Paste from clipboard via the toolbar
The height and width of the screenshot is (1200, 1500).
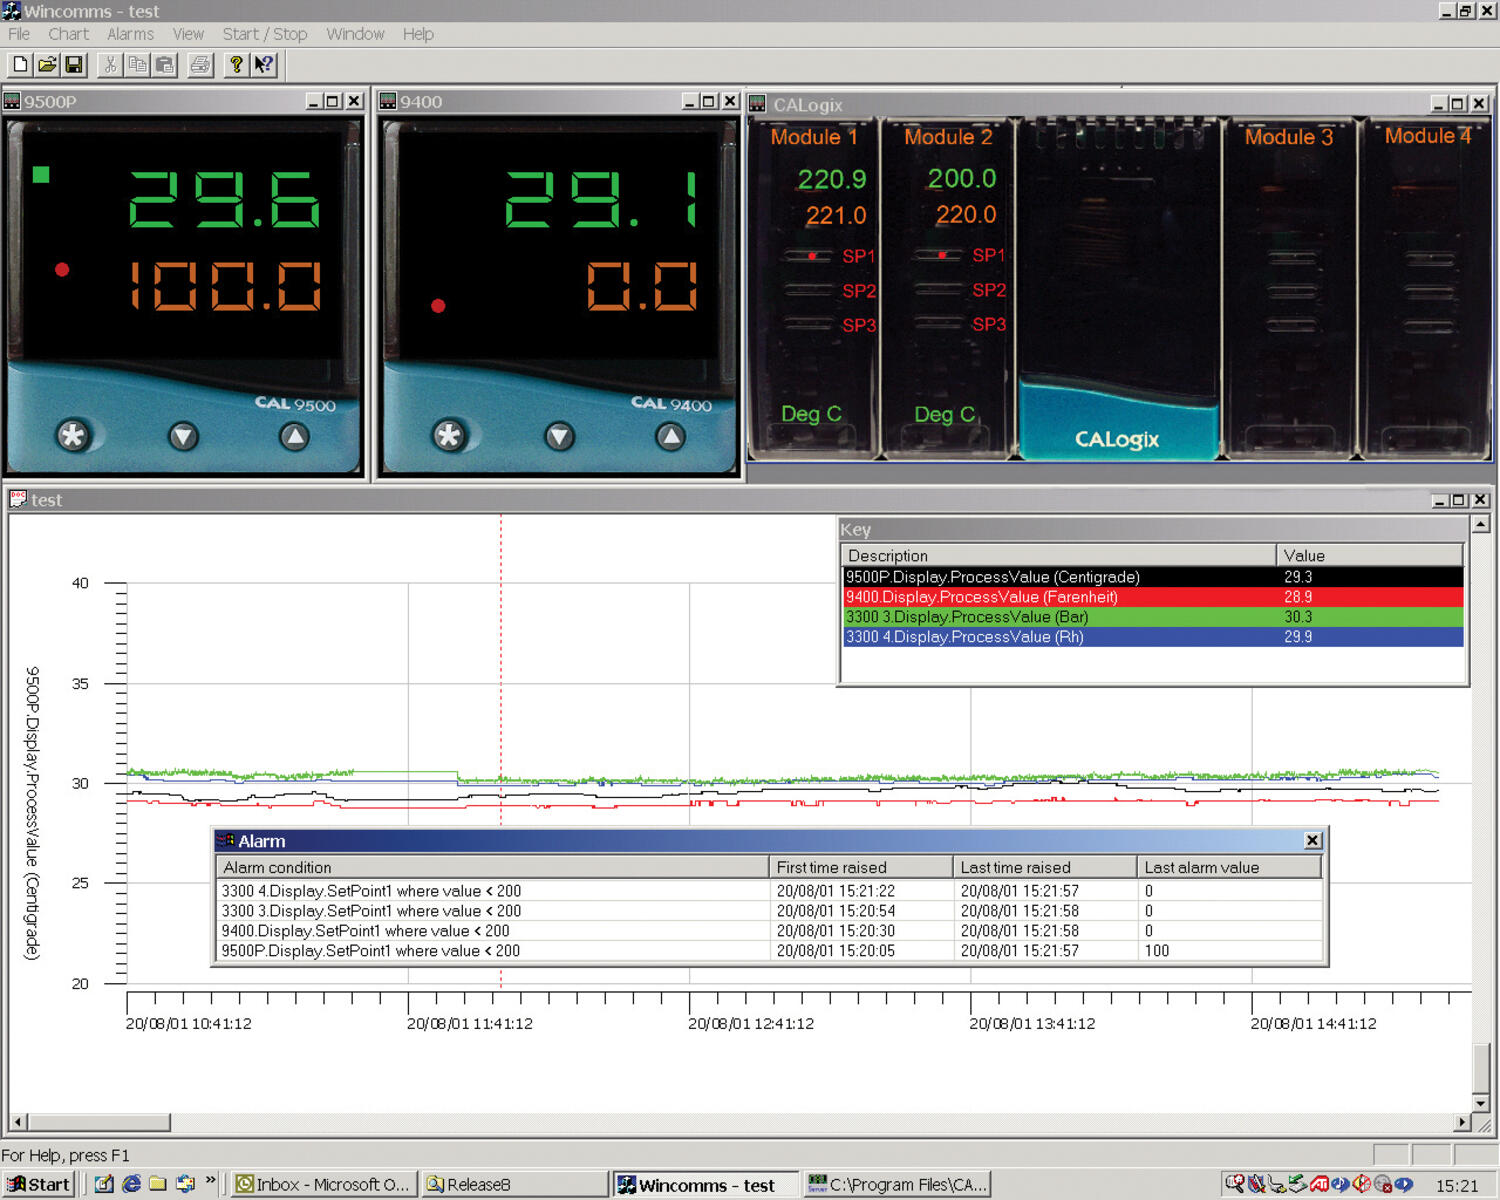coord(163,65)
